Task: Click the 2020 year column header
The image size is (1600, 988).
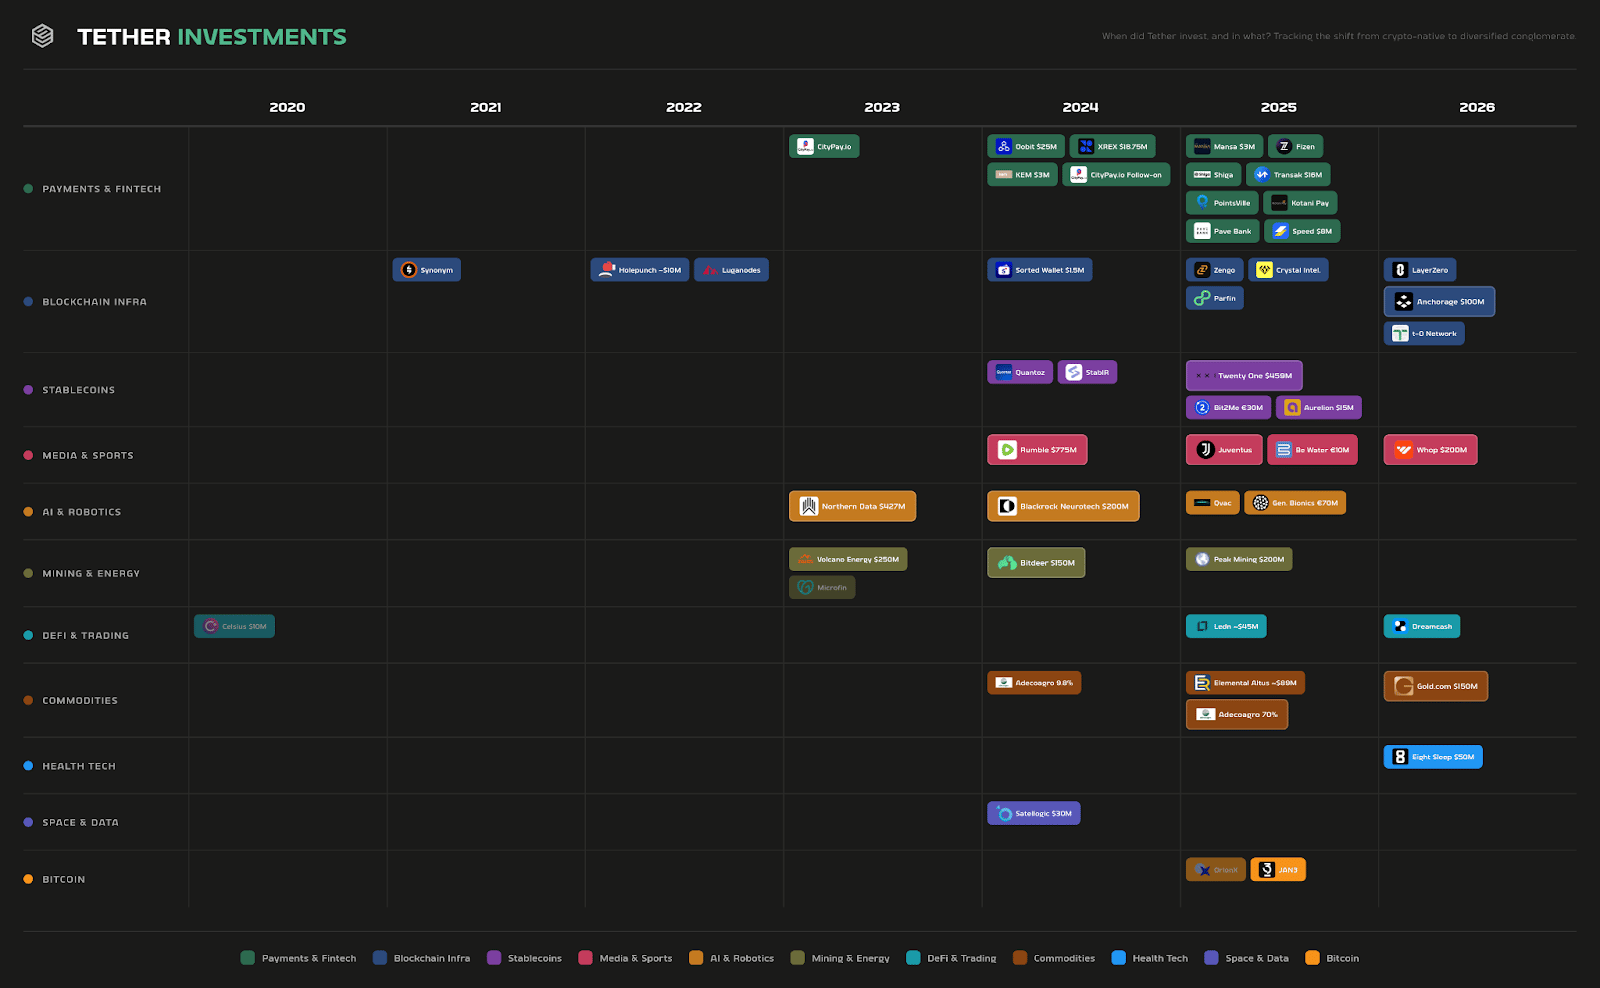Action: pos(287,107)
